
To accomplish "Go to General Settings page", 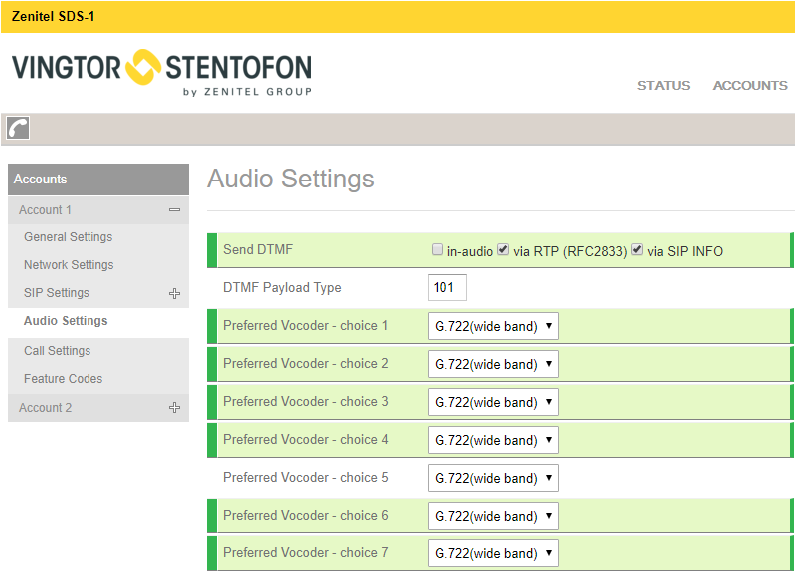I will [x=68, y=237].
